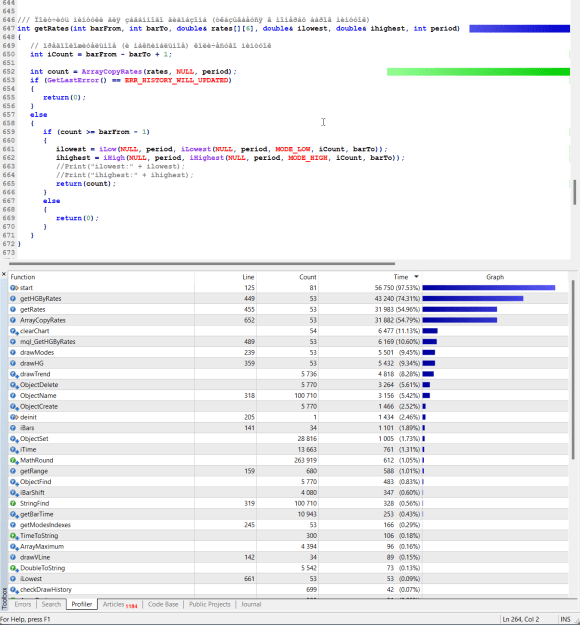580x625 pixels.
Task: Click the 56 750 (97.53%) time value
Action: 397,288
